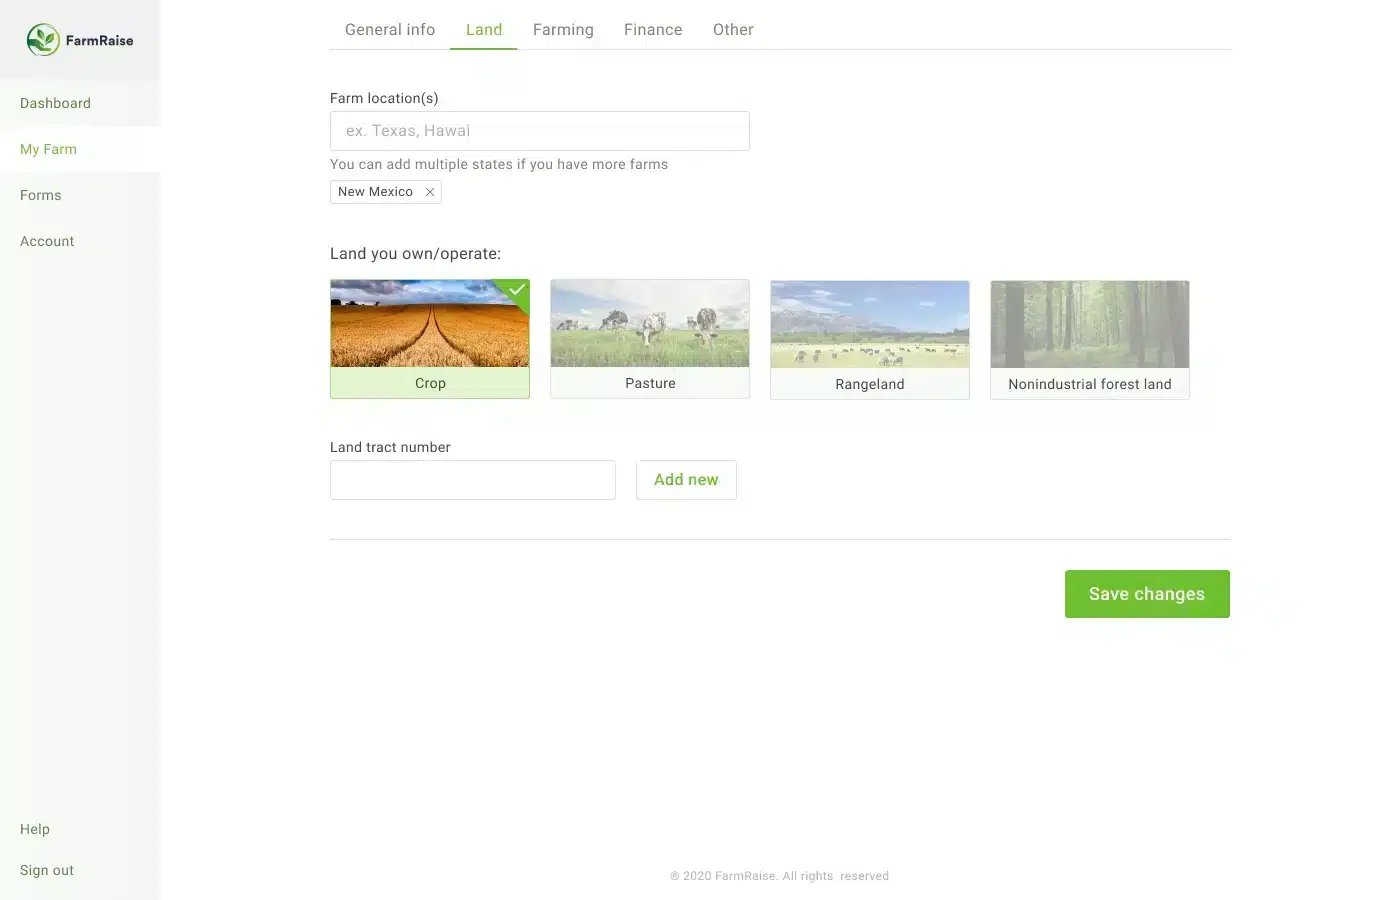Go to the Farming tab
The height and width of the screenshot is (900, 1400).
(563, 30)
